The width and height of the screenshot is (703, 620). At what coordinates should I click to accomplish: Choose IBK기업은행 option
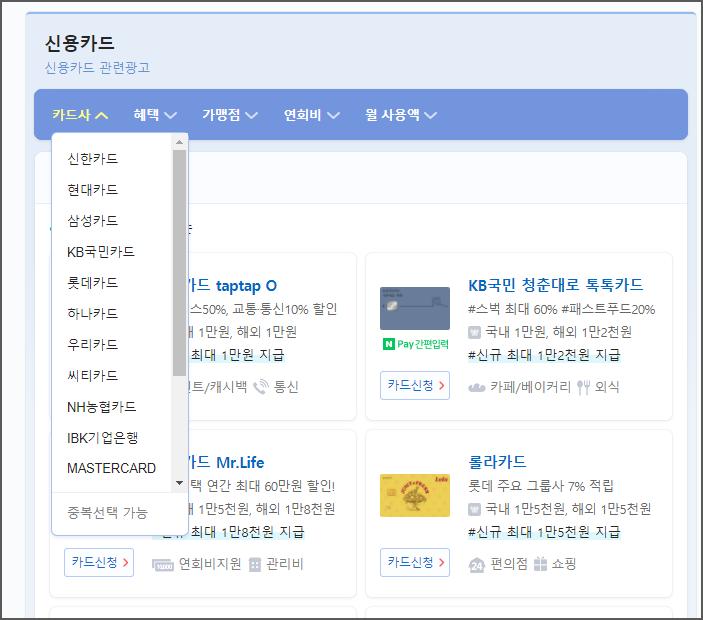[x=102, y=438]
